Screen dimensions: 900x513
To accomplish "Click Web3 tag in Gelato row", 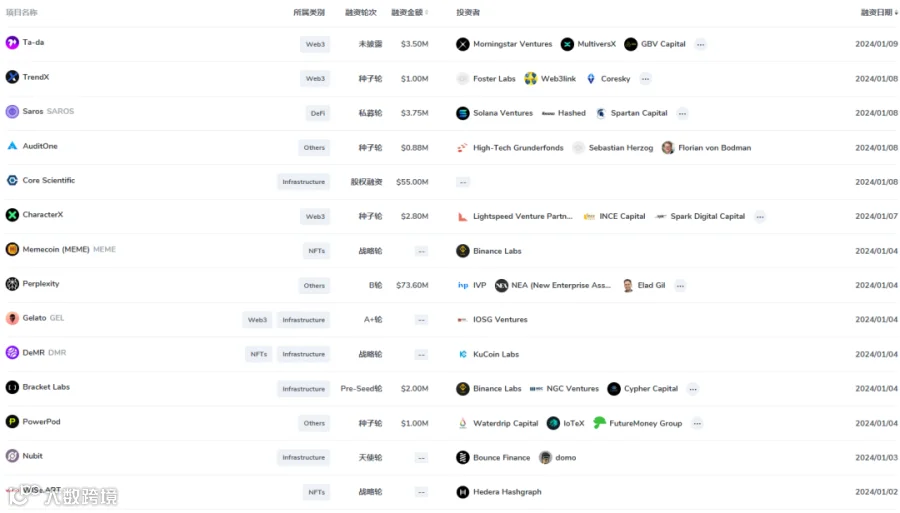I will click(257, 320).
